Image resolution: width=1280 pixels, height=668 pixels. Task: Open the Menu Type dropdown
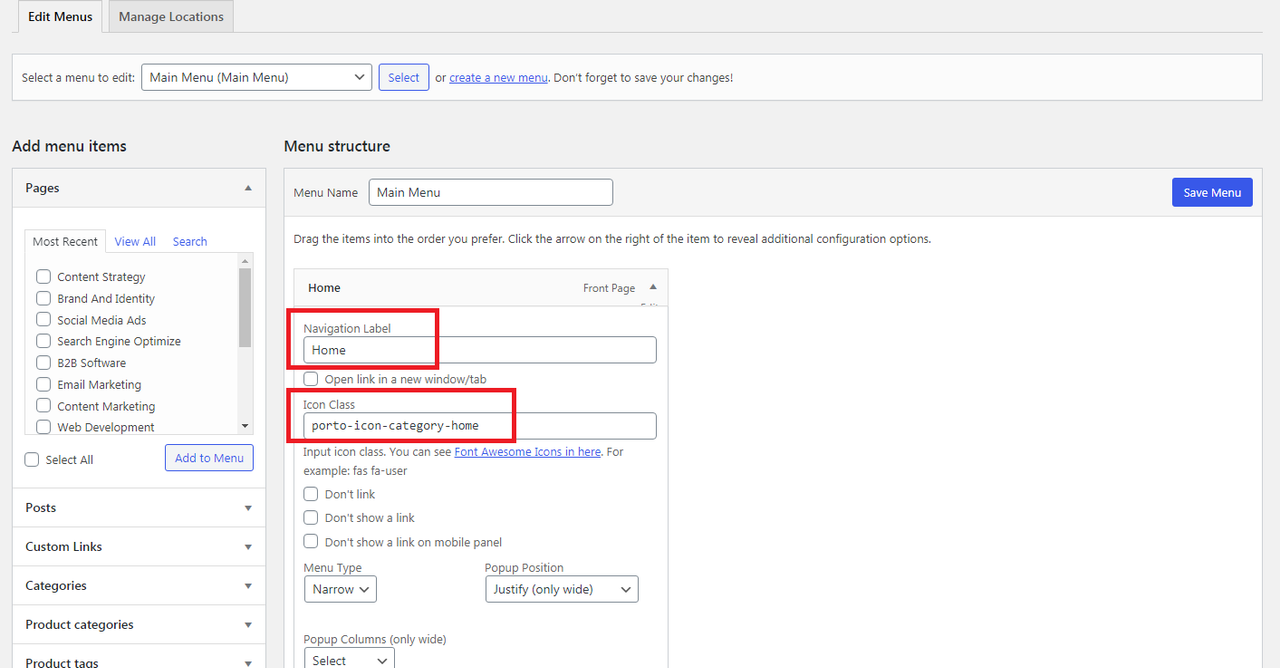coord(340,589)
